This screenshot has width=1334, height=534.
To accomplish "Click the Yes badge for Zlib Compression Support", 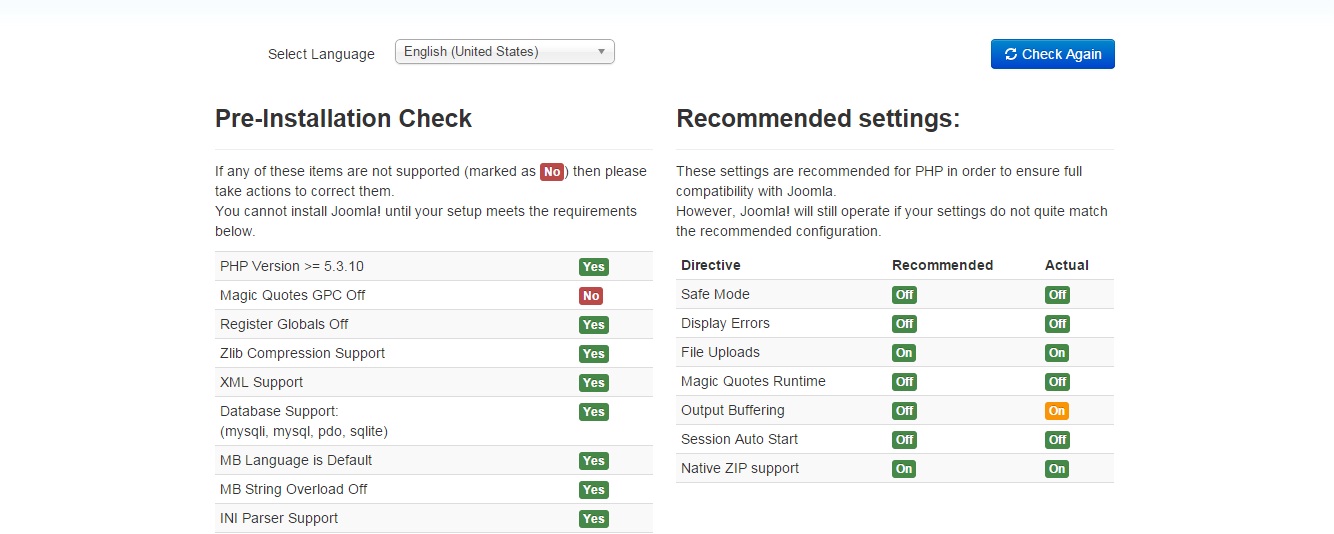I will coord(593,354).
